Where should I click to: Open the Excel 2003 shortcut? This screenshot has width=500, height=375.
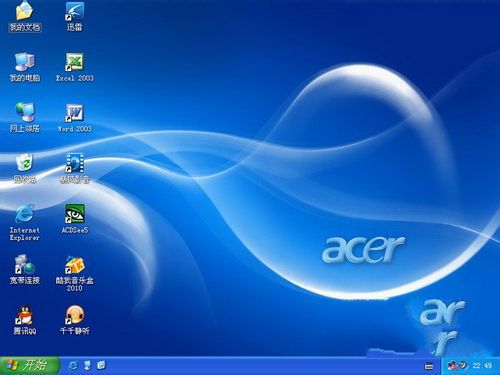(x=74, y=67)
